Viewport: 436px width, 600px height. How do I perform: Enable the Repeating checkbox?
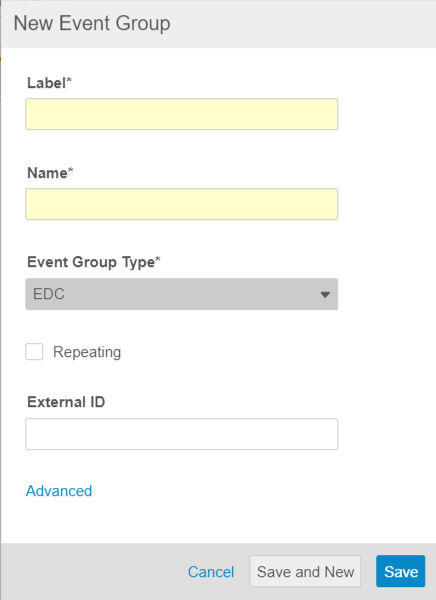point(34,352)
